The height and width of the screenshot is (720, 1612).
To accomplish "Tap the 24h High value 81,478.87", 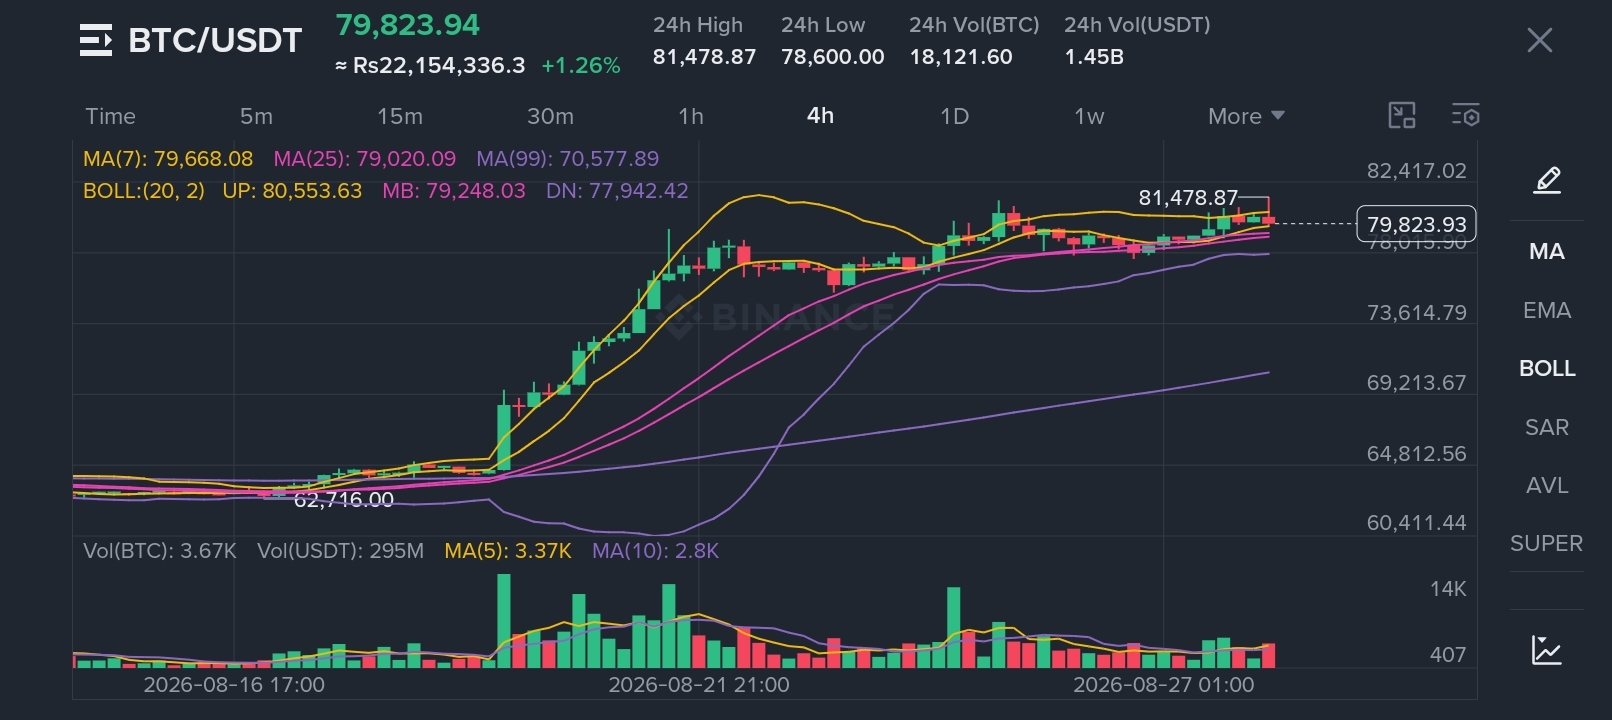I will (704, 57).
